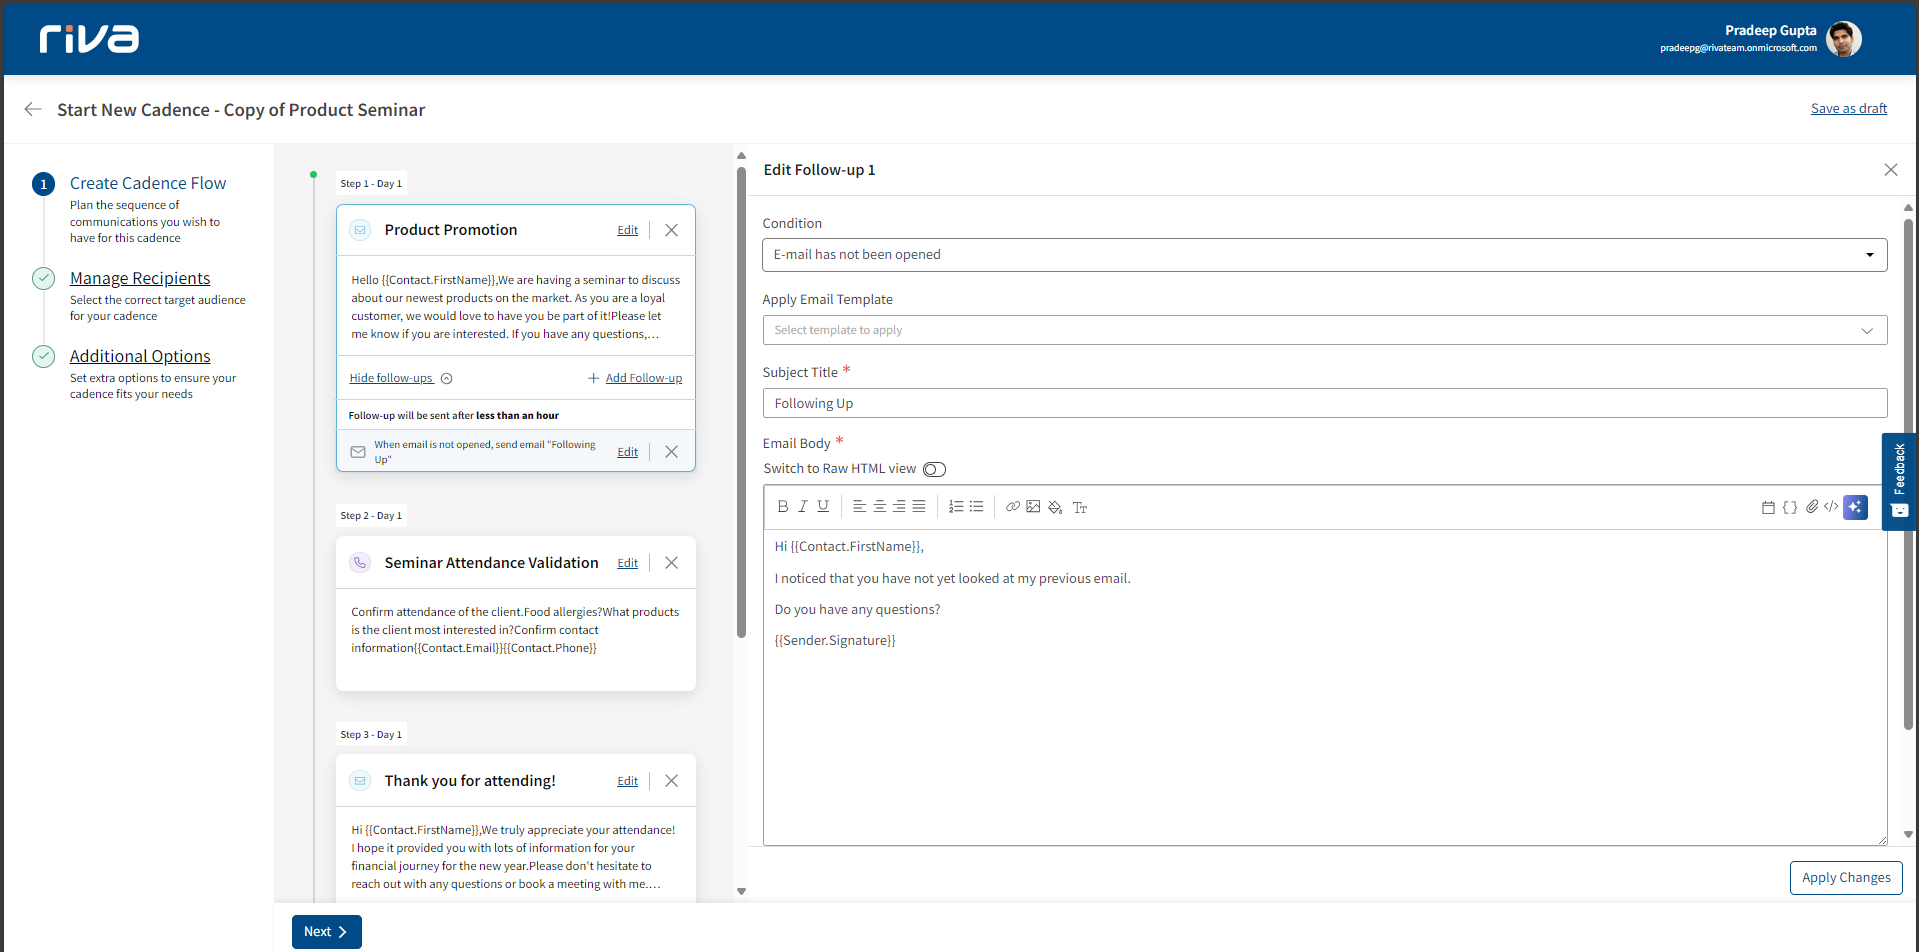Go to Manage Recipients step

[x=140, y=278]
